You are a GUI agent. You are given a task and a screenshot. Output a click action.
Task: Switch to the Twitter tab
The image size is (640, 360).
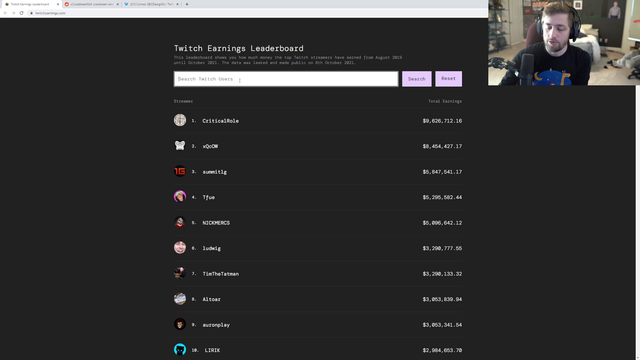151,4
